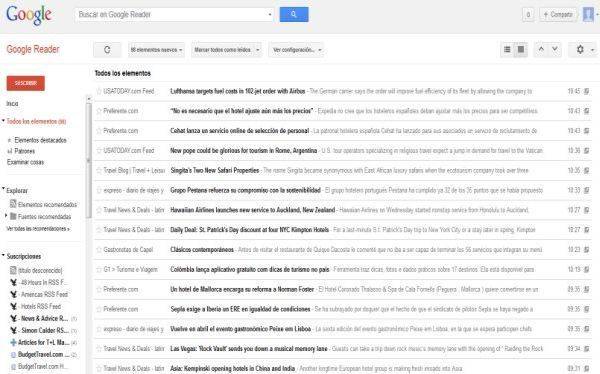600x374 pixels.
Task: Select Examinar cosas in the sidebar
Action: [x=25, y=162]
